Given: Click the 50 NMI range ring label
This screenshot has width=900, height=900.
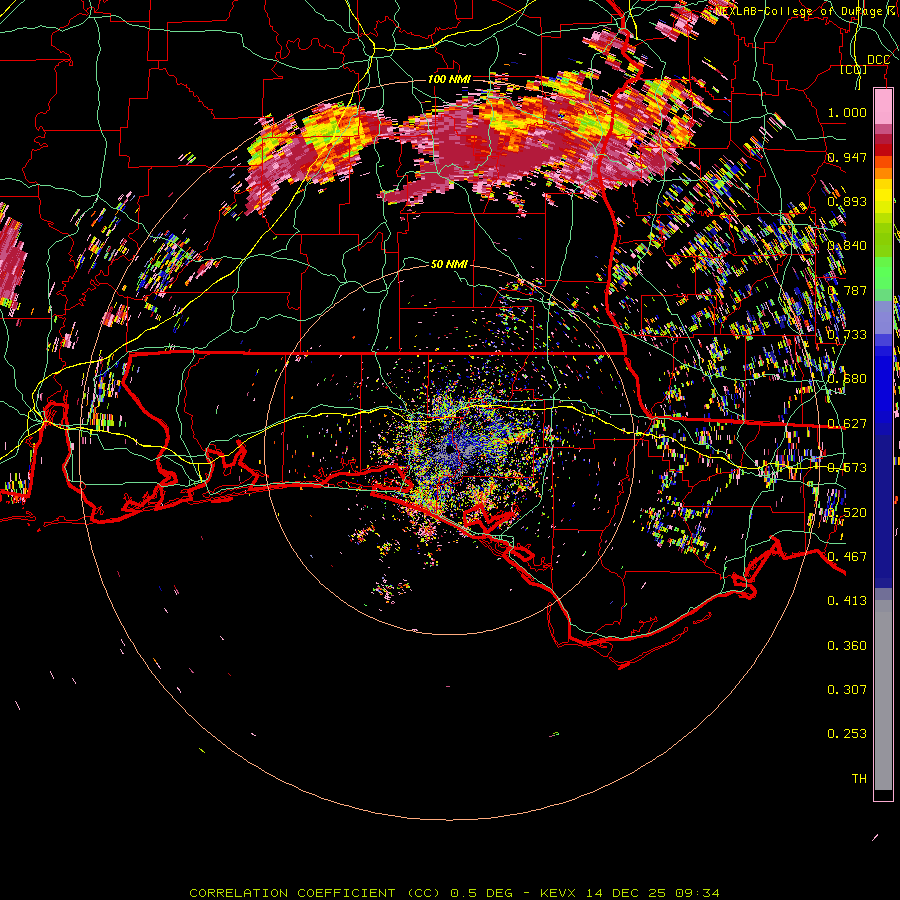Looking at the screenshot, I should coord(449,264).
